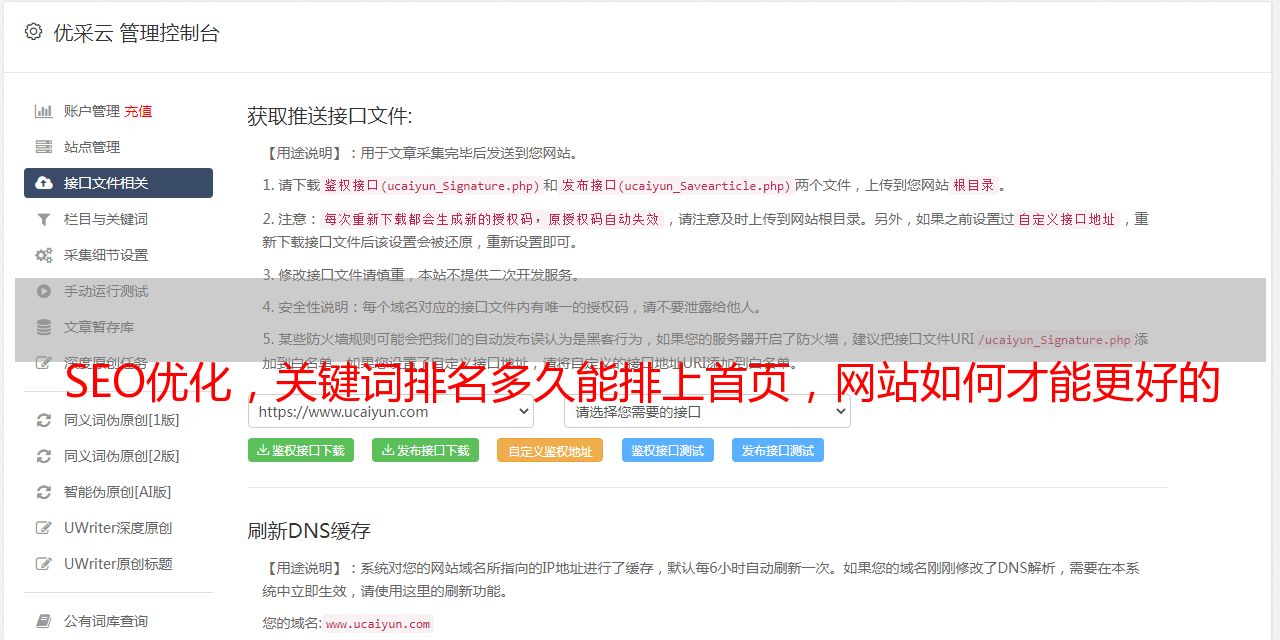Click the 刷新DNS缓存 heading
The height and width of the screenshot is (640, 1280).
click(x=310, y=530)
